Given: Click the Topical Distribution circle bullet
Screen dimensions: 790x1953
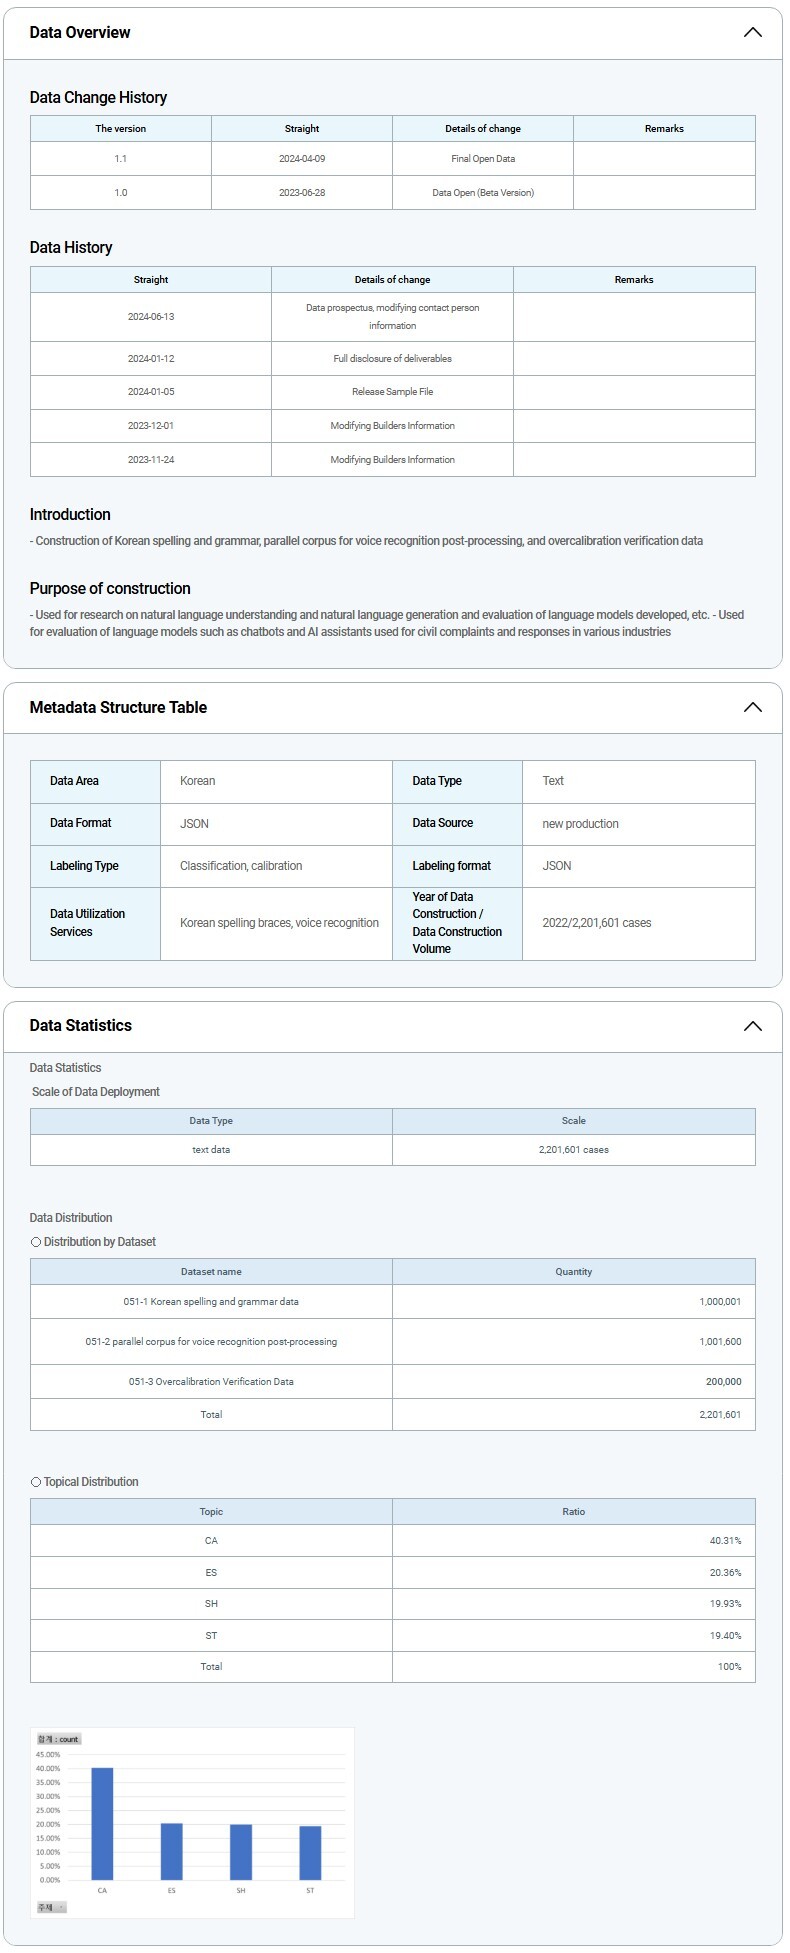Looking at the screenshot, I should 36,1482.
